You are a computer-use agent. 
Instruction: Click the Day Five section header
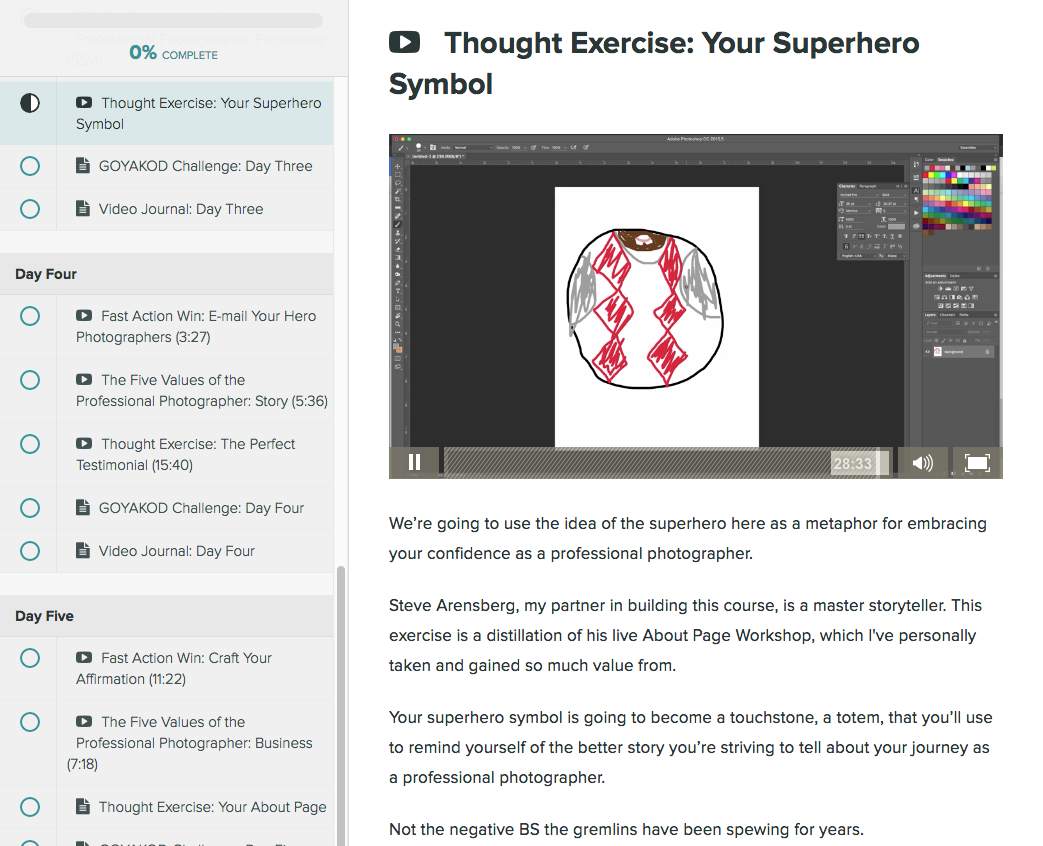point(166,616)
